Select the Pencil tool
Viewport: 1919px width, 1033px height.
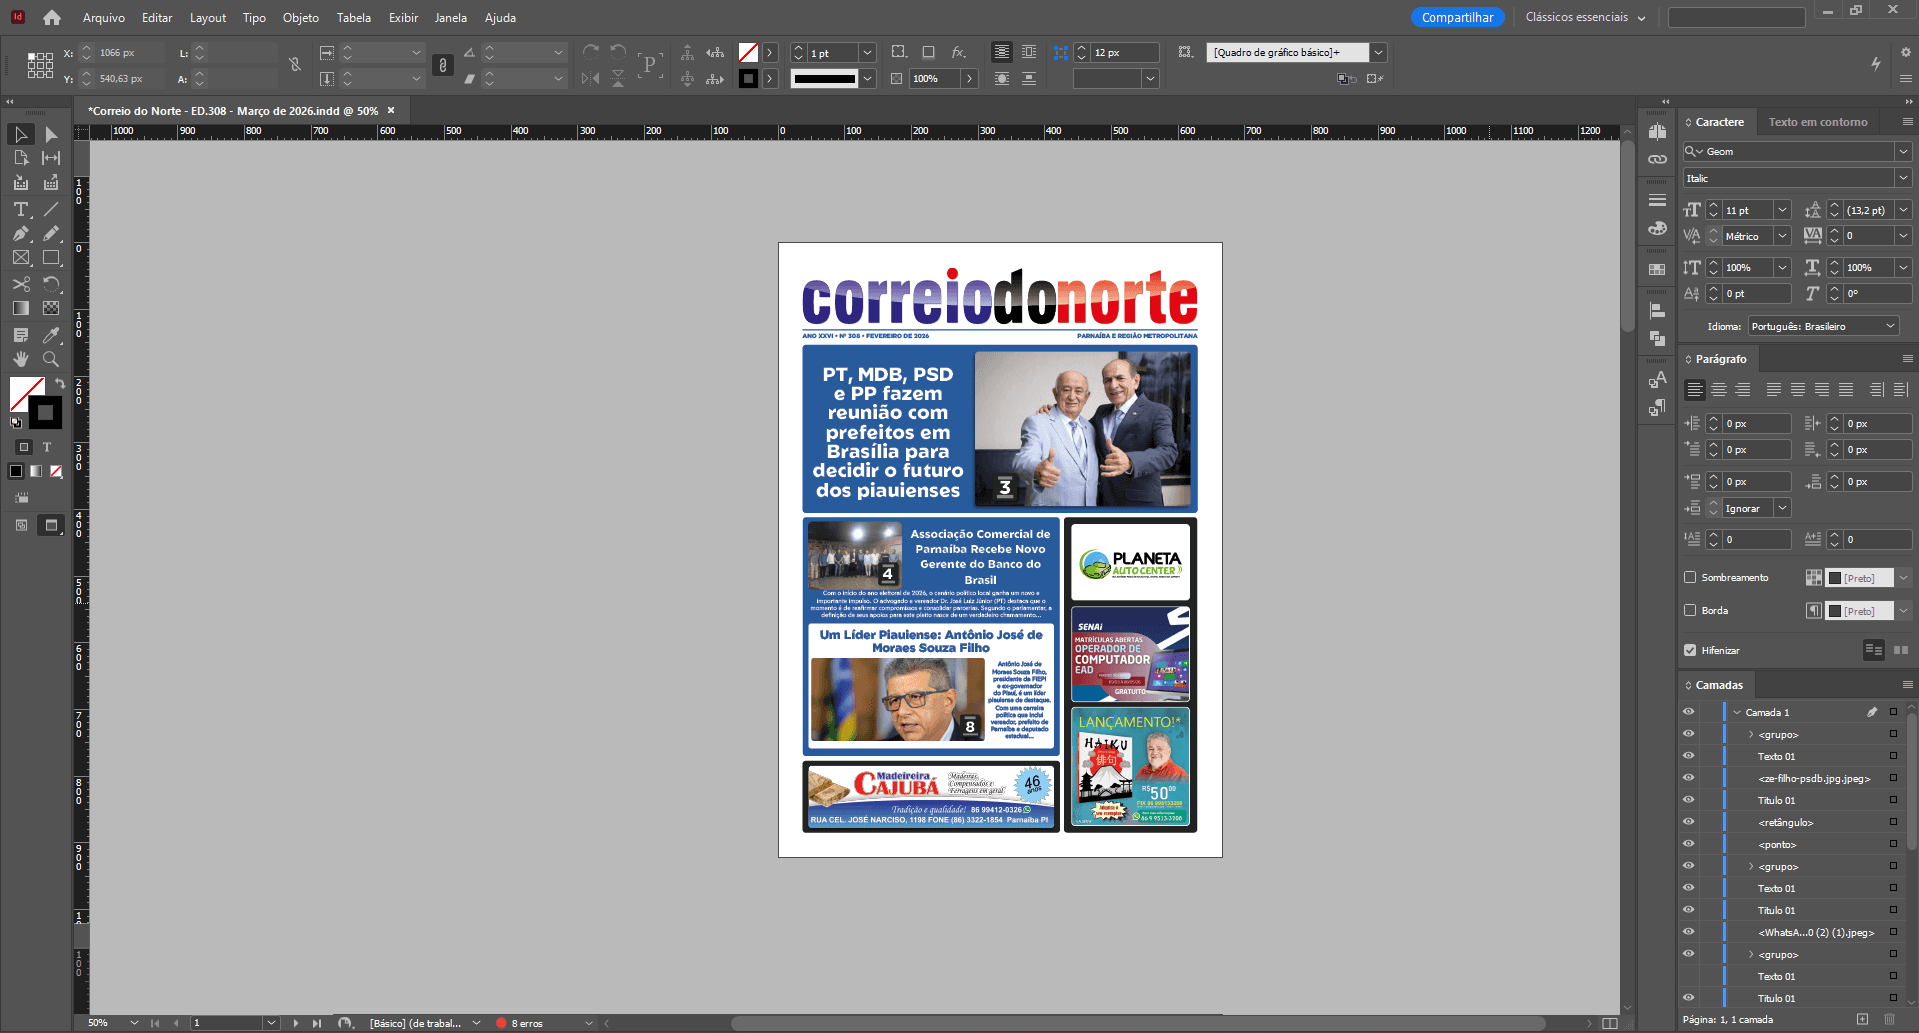(x=51, y=233)
